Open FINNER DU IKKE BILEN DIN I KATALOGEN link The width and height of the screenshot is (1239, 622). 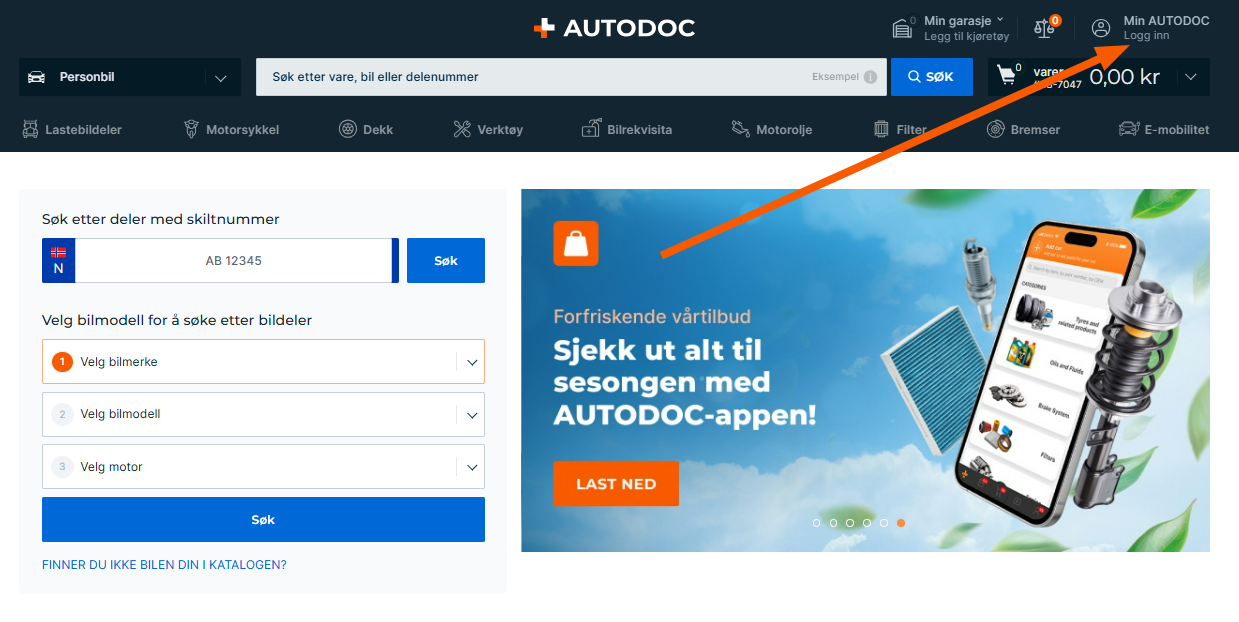pos(164,565)
